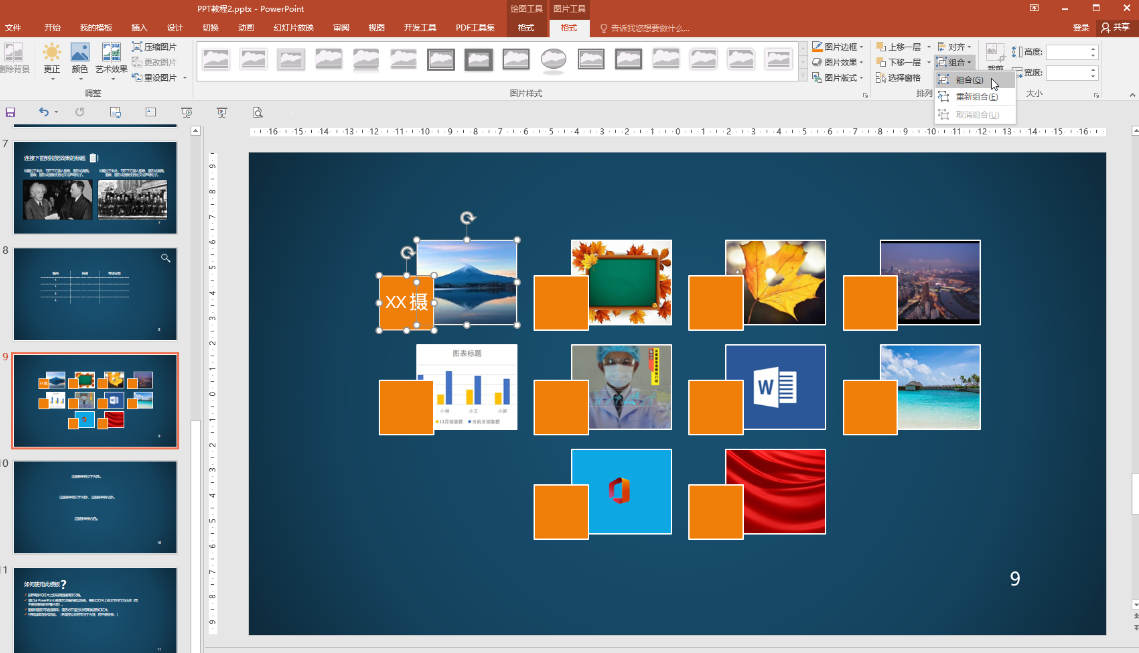The image size is (1139, 653).
Task: Open the 对齐 align dropdown
Action: click(955, 47)
